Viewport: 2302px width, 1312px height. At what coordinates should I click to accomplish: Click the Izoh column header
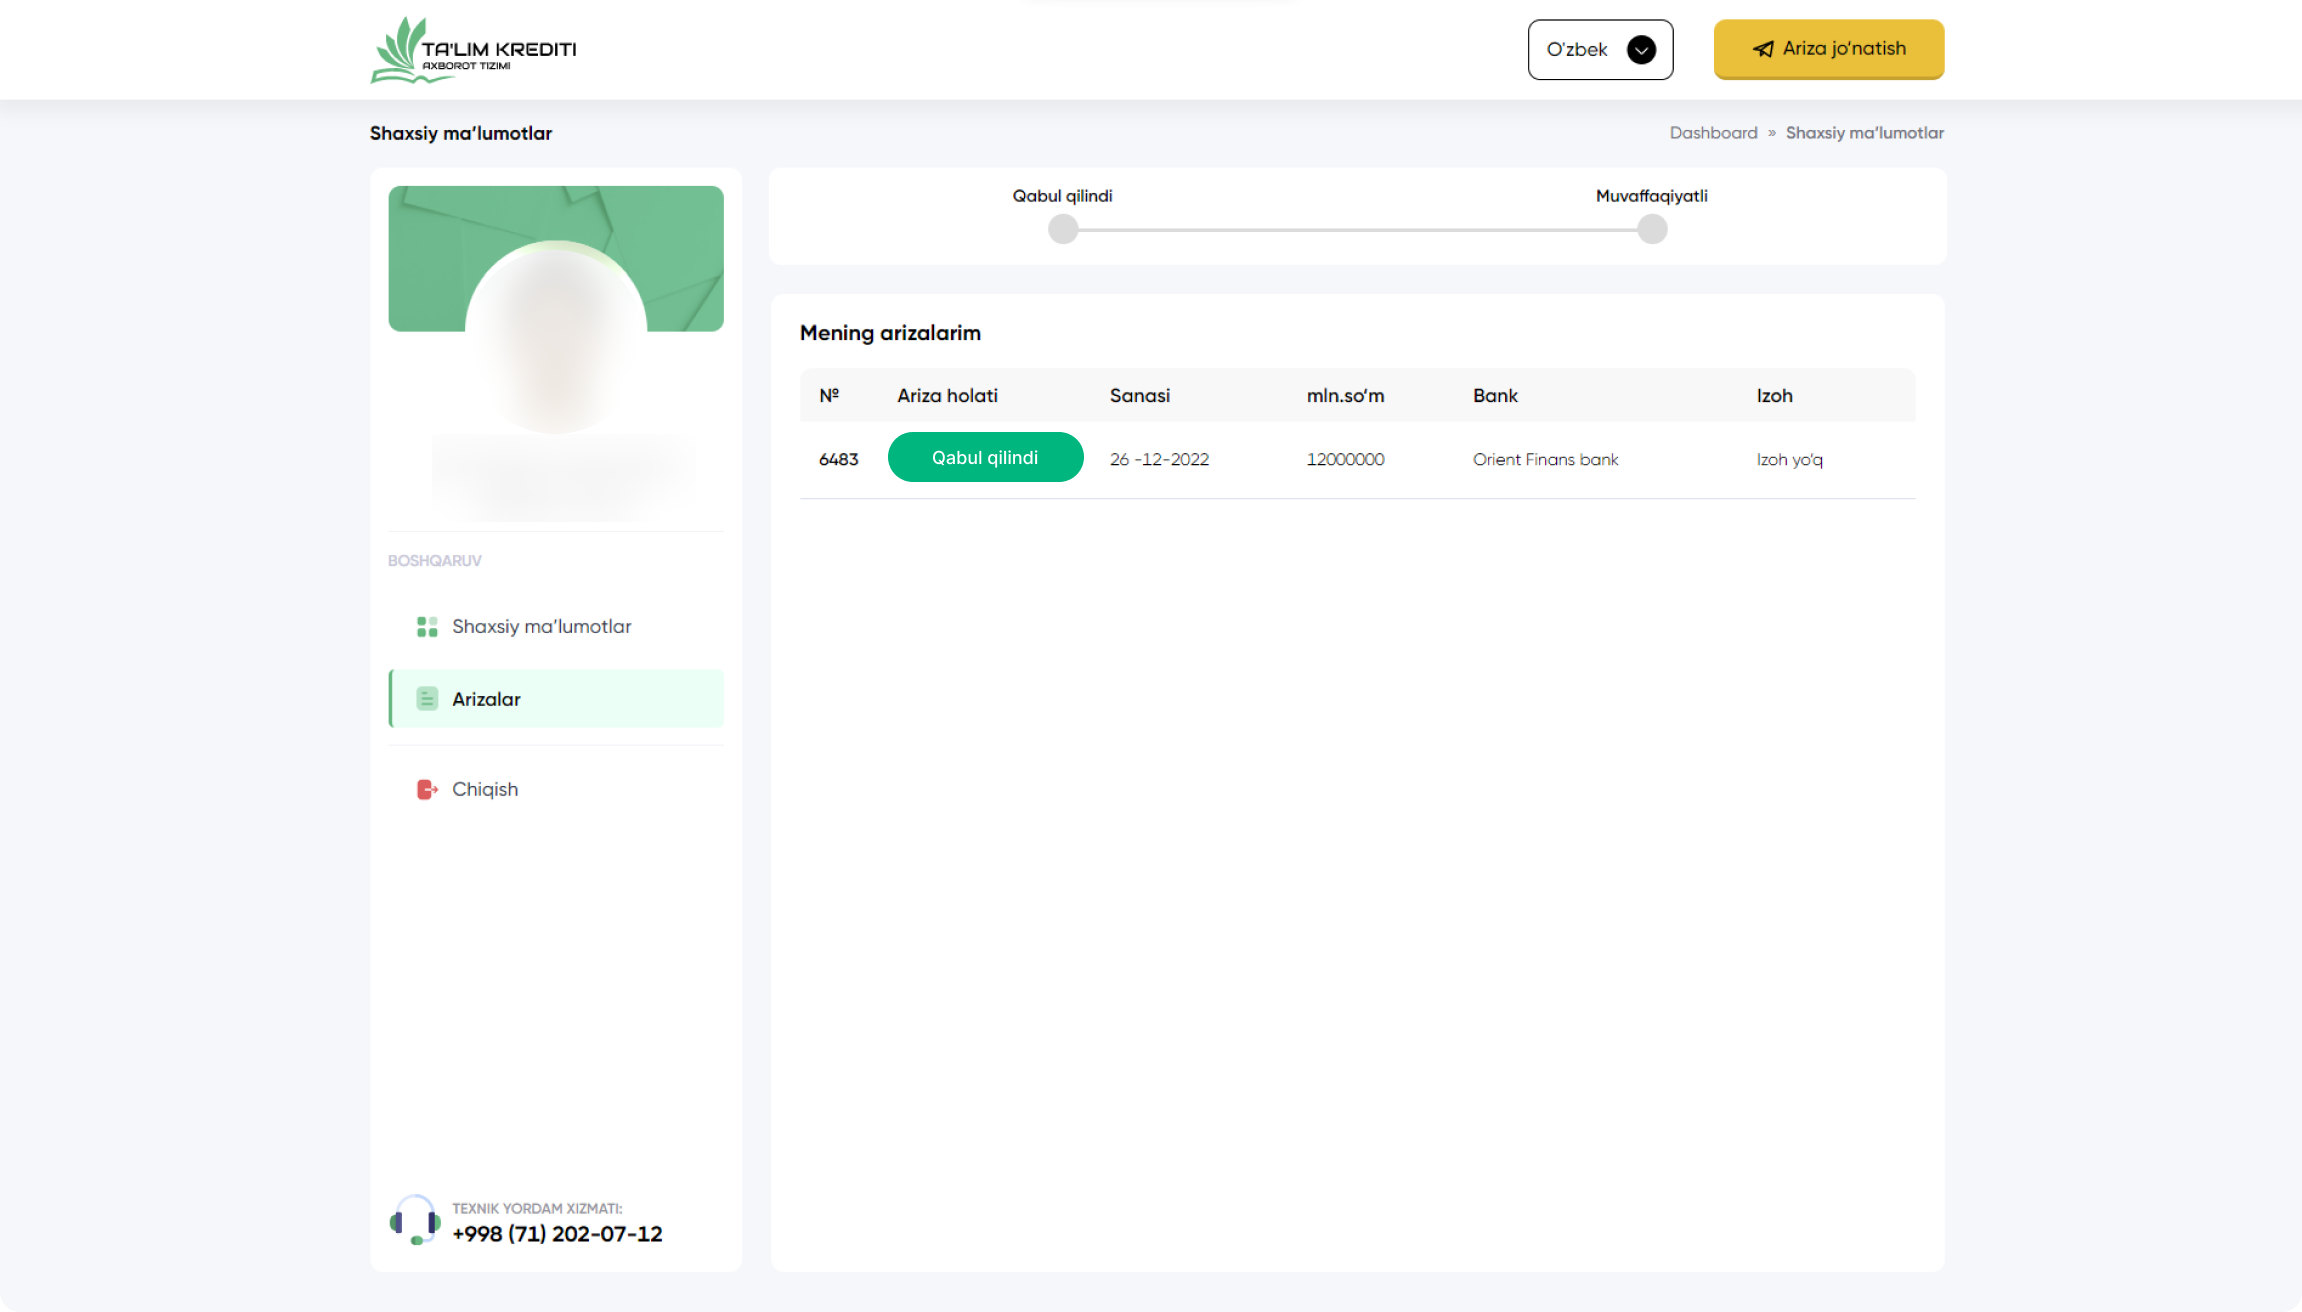[x=1774, y=395]
